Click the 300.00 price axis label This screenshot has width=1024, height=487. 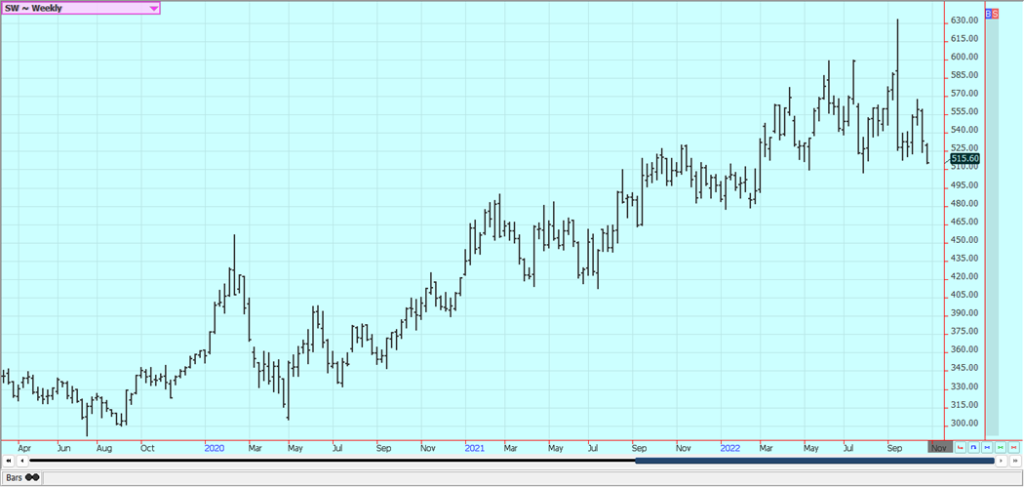point(965,422)
